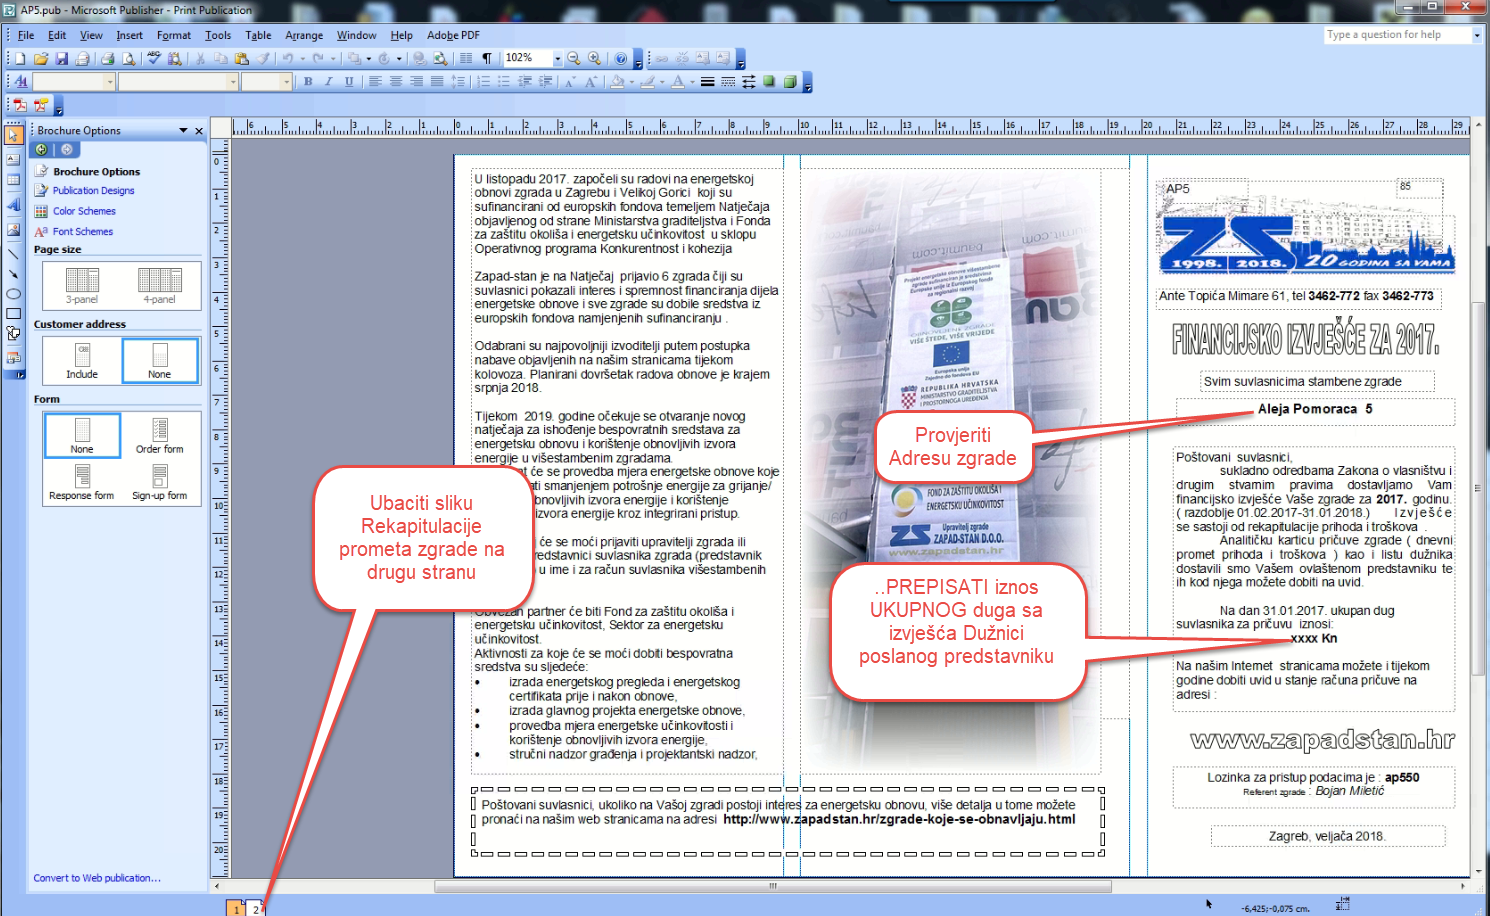Open Font Schemes link

(83, 231)
